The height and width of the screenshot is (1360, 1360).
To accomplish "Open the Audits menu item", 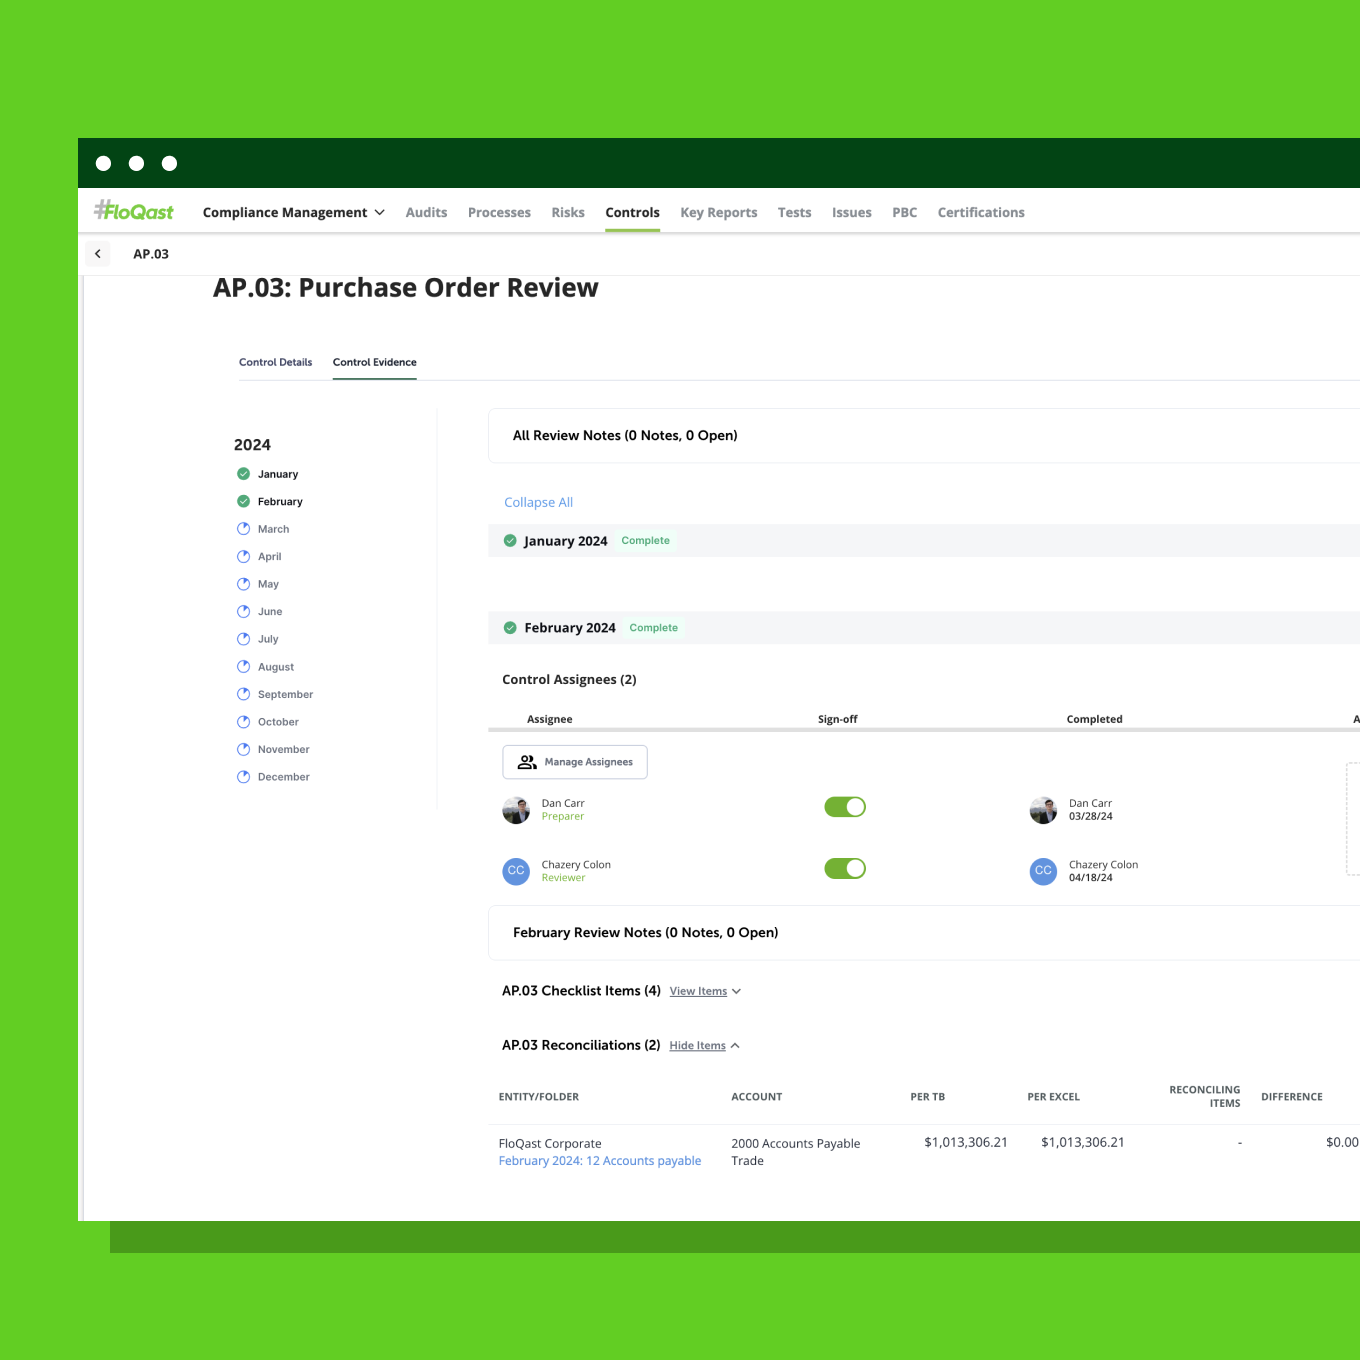I will pos(426,212).
